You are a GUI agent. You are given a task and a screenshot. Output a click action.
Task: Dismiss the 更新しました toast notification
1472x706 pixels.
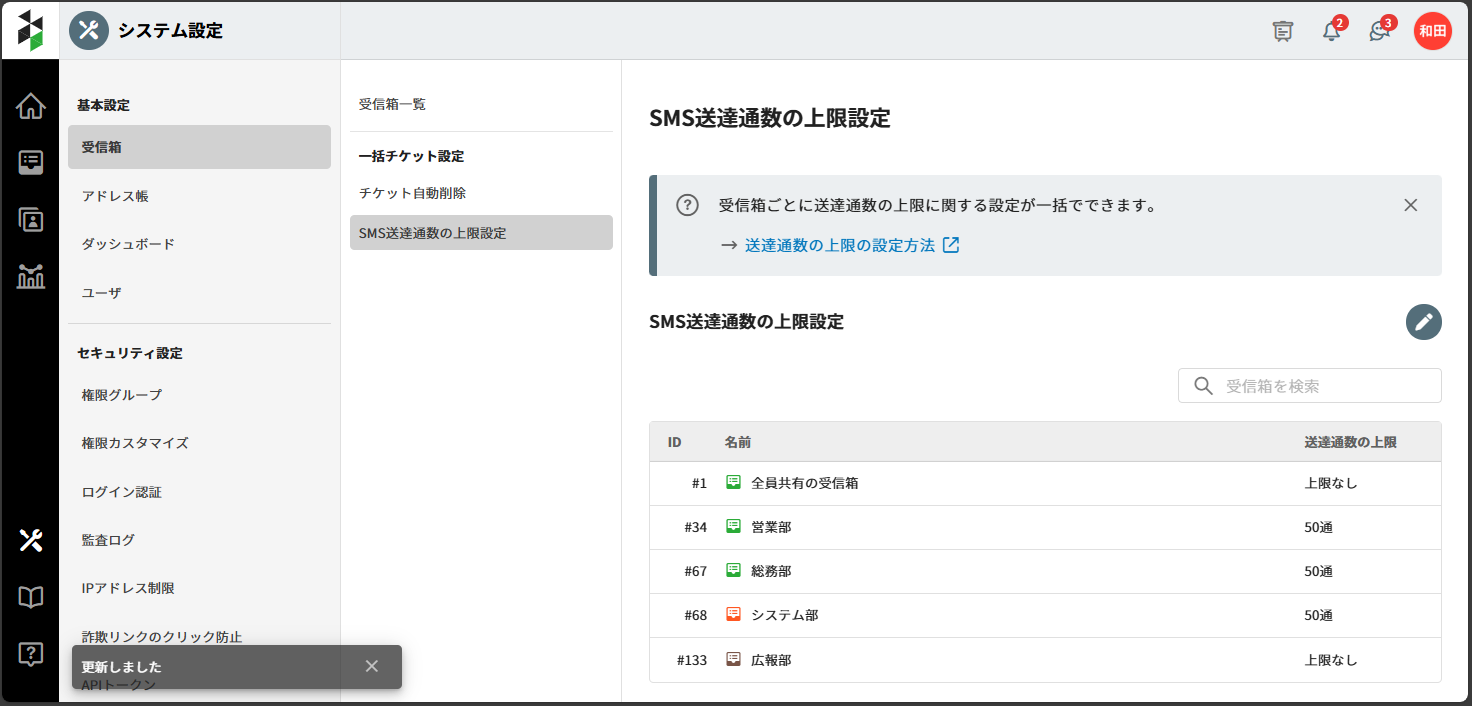click(372, 666)
